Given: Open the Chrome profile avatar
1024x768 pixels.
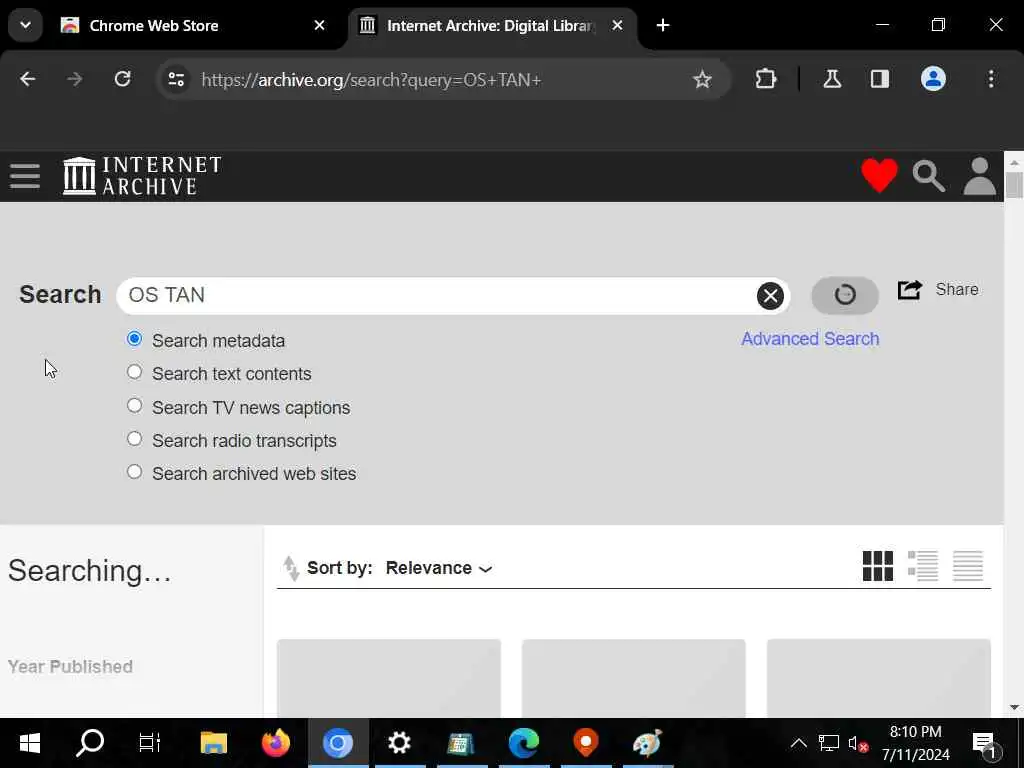Looking at the screenshot, I should (933, 80).
